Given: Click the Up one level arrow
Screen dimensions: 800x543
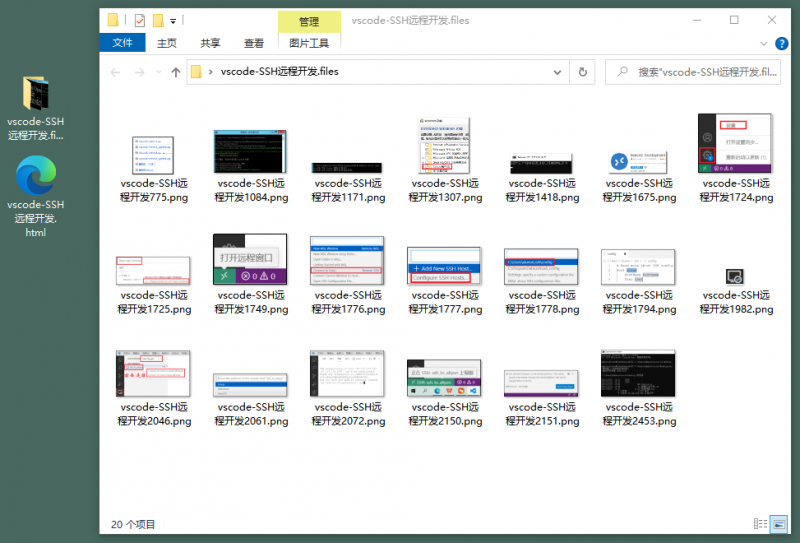Looking at the screenshot, I should coord(176,72).
